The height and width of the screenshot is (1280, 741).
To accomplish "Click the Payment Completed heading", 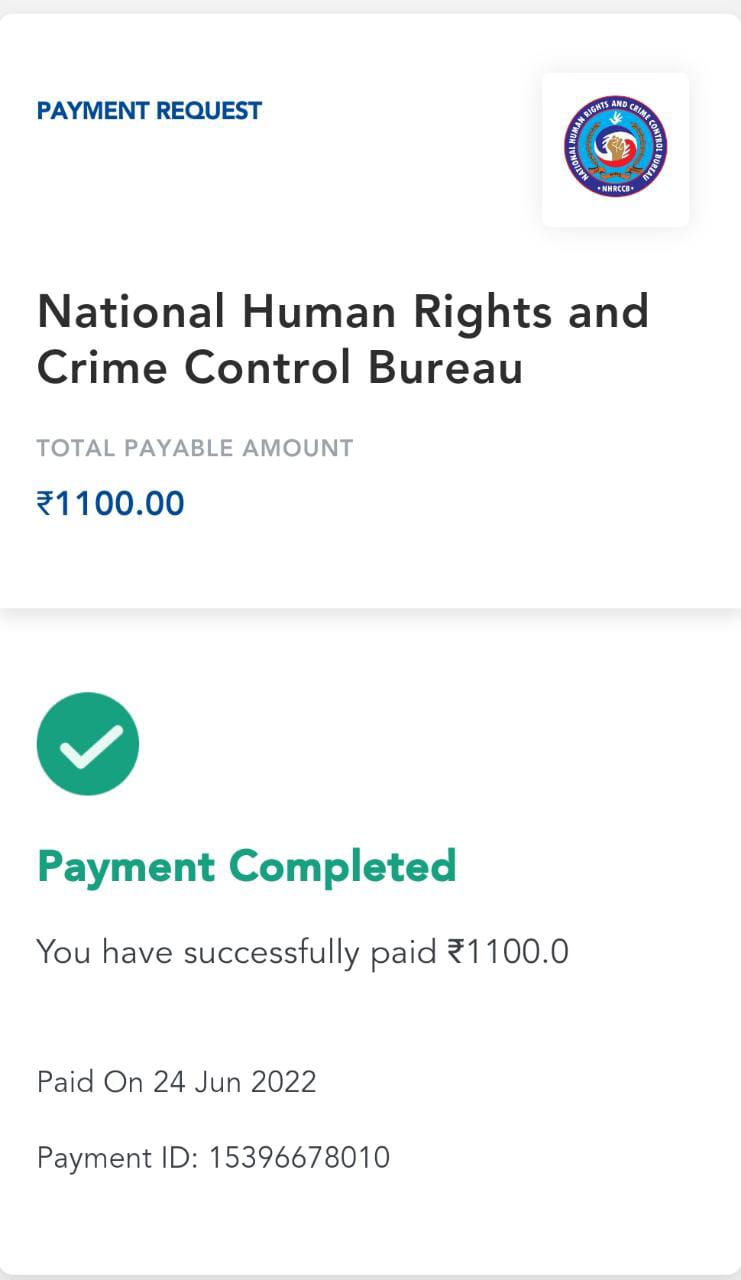I will pos(246,866).
